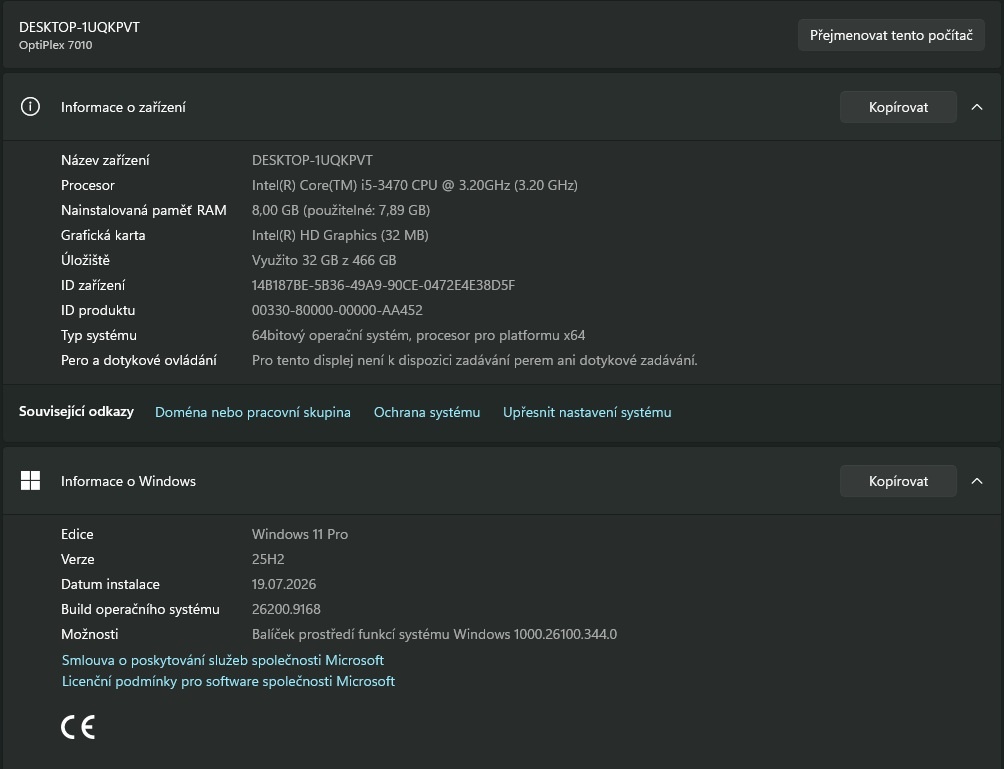The height and width of the screenshot is (769, 1008).
Task: Click the Procesor label
Action: pyautogui.click(x=87, y=185)
